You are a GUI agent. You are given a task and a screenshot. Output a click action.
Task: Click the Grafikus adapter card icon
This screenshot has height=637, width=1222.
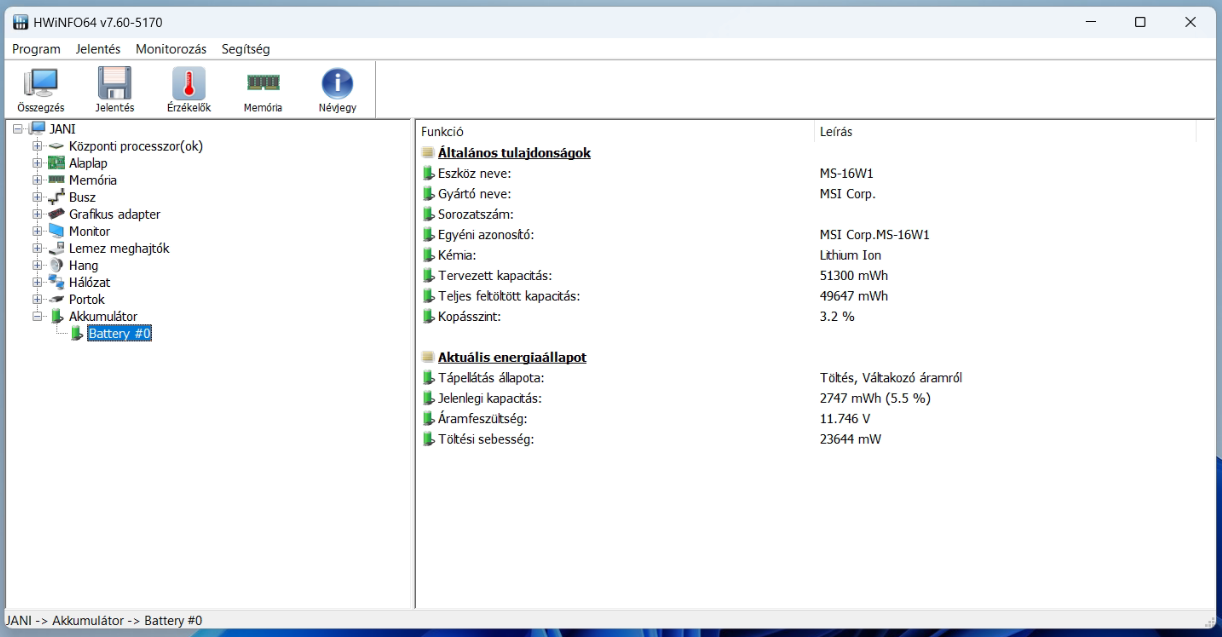click(x=57, y=214)
